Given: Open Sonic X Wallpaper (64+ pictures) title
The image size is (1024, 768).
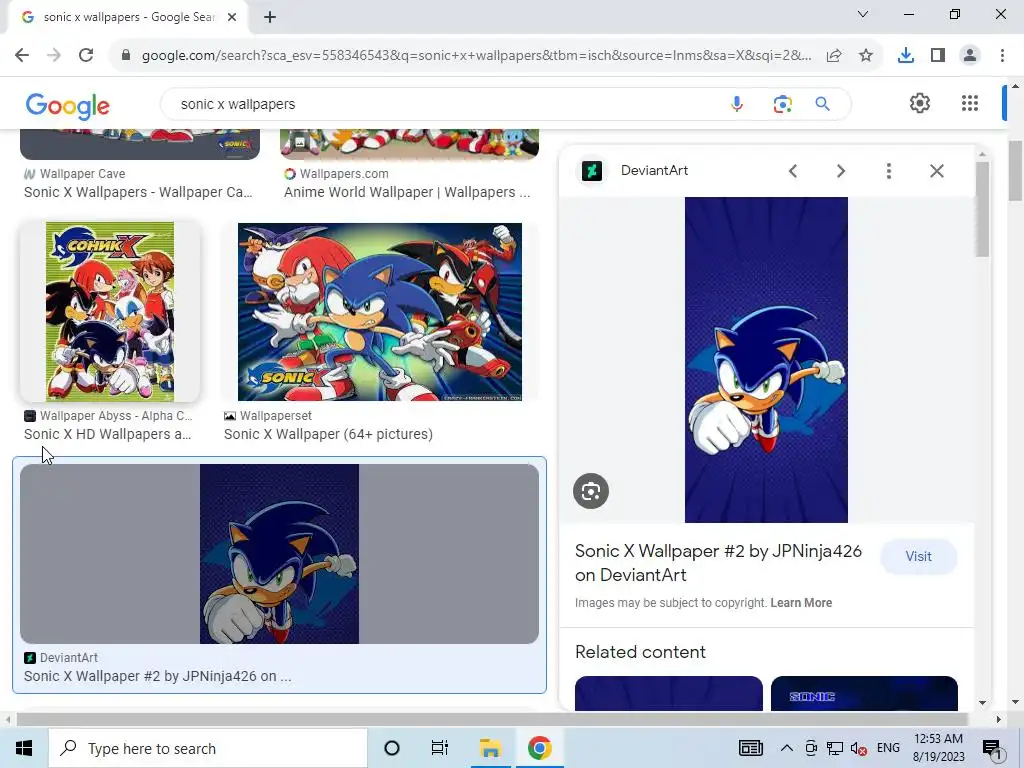Looking at the screenshot, I should [328, 434].
